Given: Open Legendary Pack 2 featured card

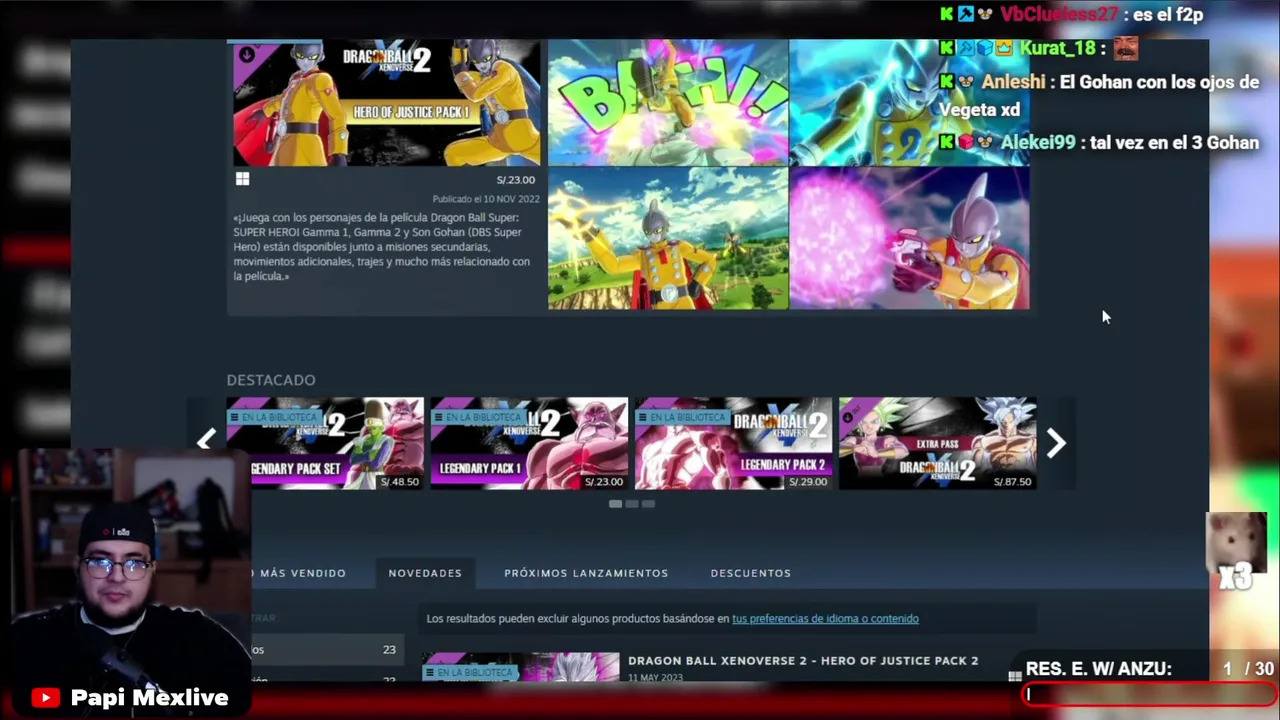Looking at the screenshot, I should coord(733,443).
